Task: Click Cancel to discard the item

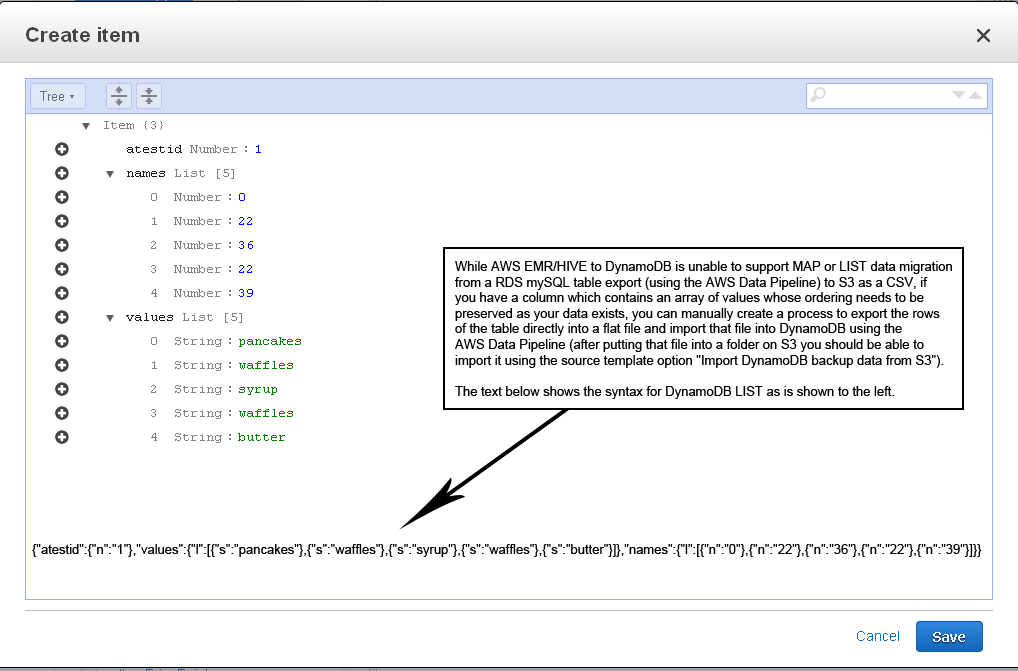Action: tap(878, 636)
